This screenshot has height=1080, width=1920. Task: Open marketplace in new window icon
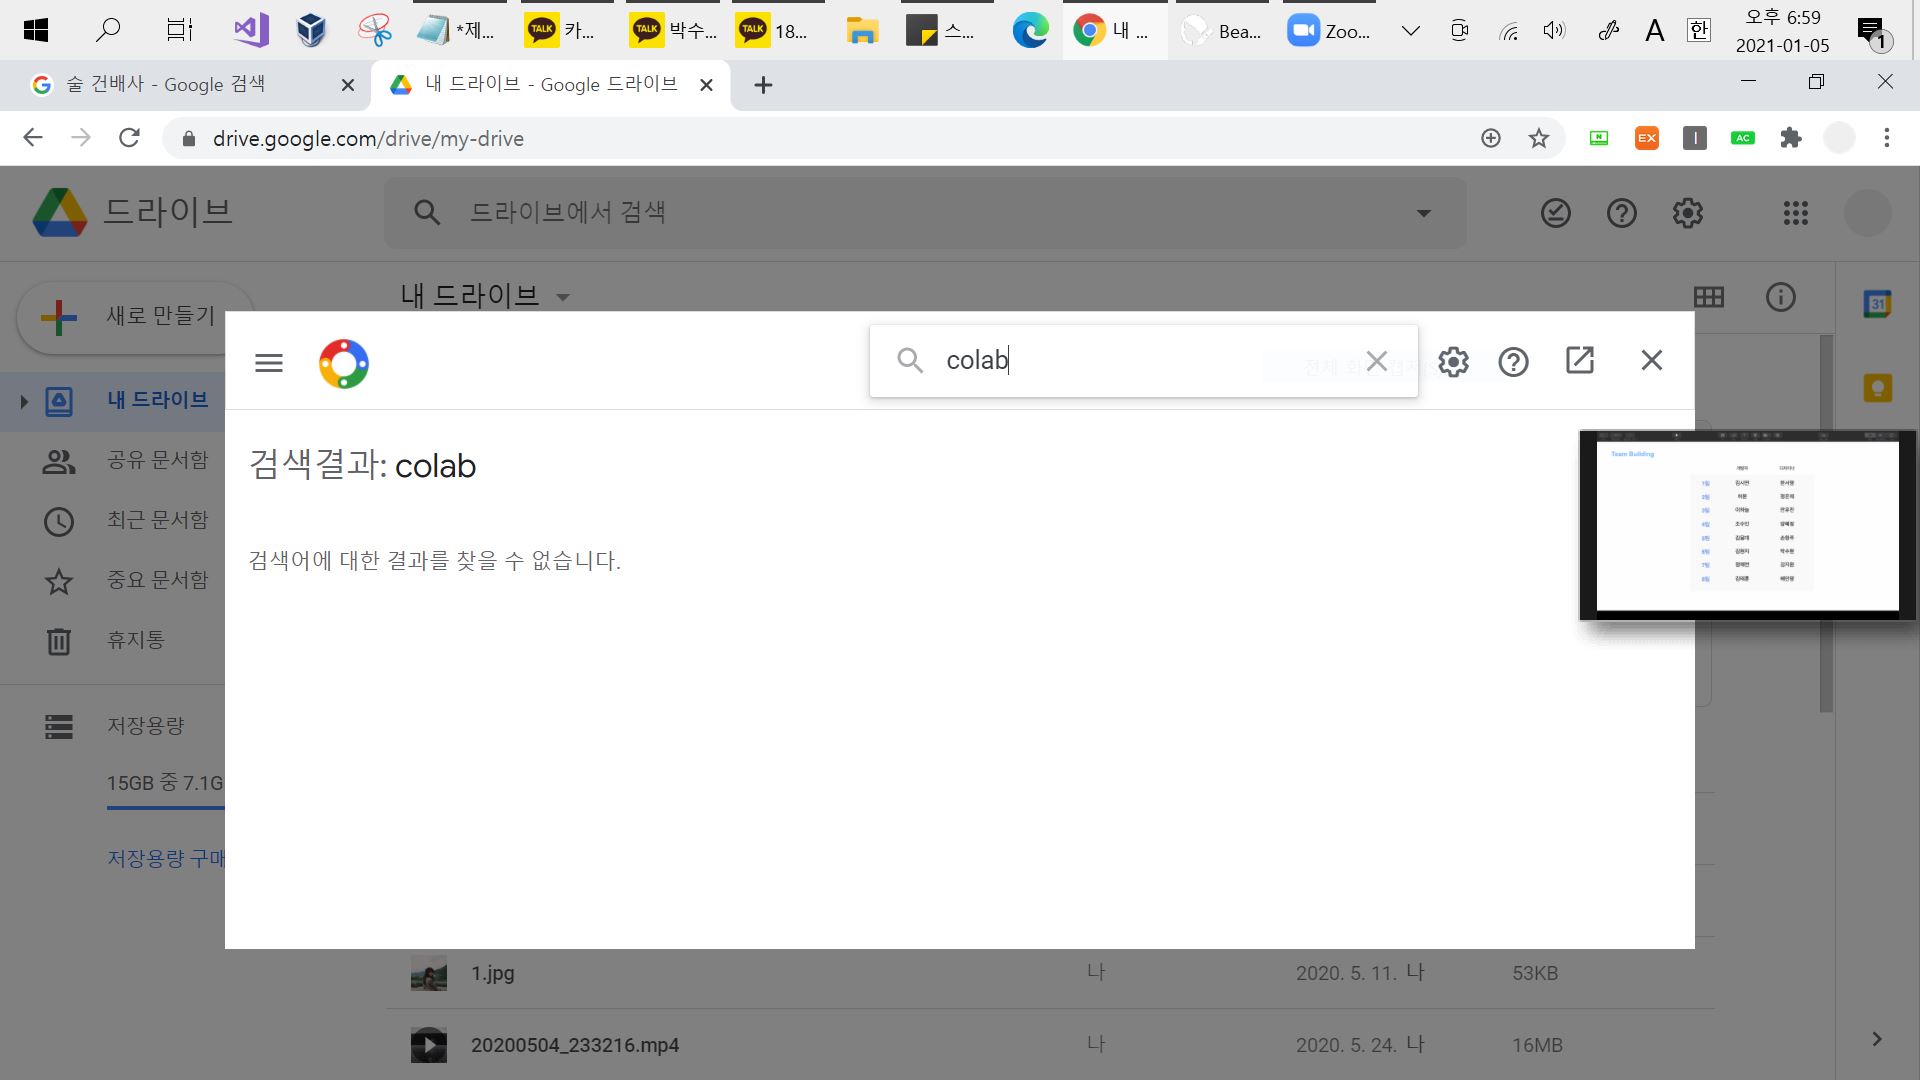pos(1580,361)
